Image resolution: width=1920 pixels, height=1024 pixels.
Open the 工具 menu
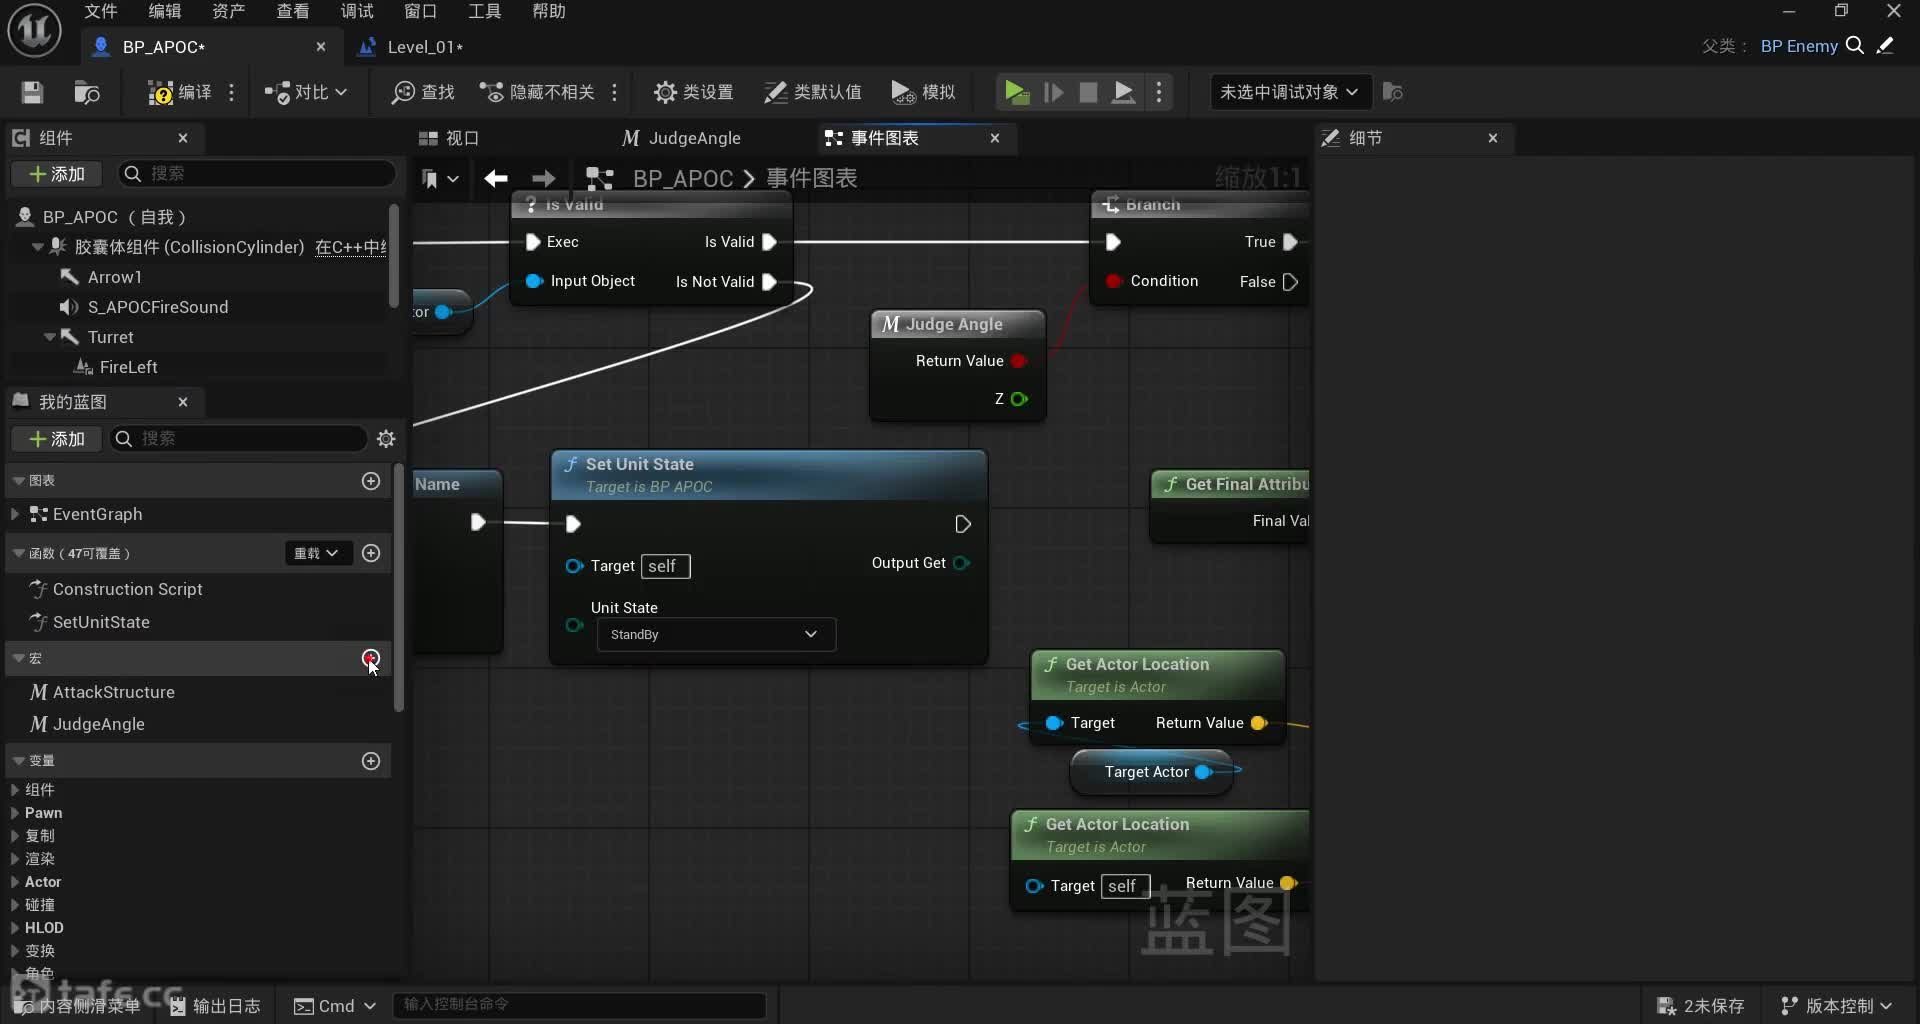click(x=484, y=11)
